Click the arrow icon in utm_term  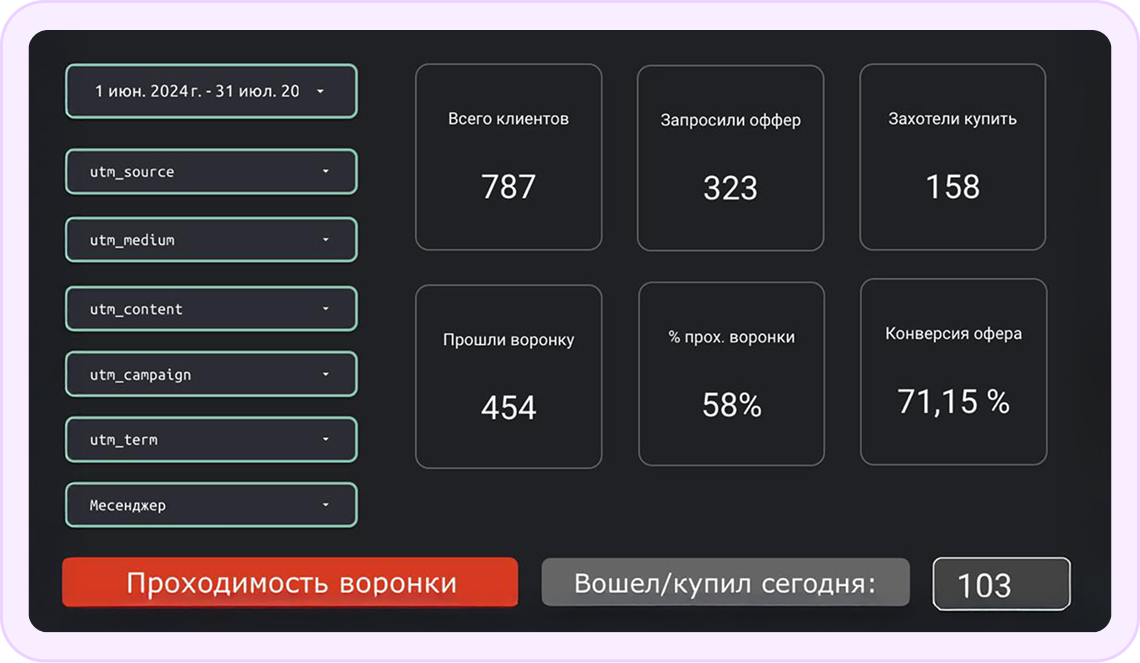(325, 440)
